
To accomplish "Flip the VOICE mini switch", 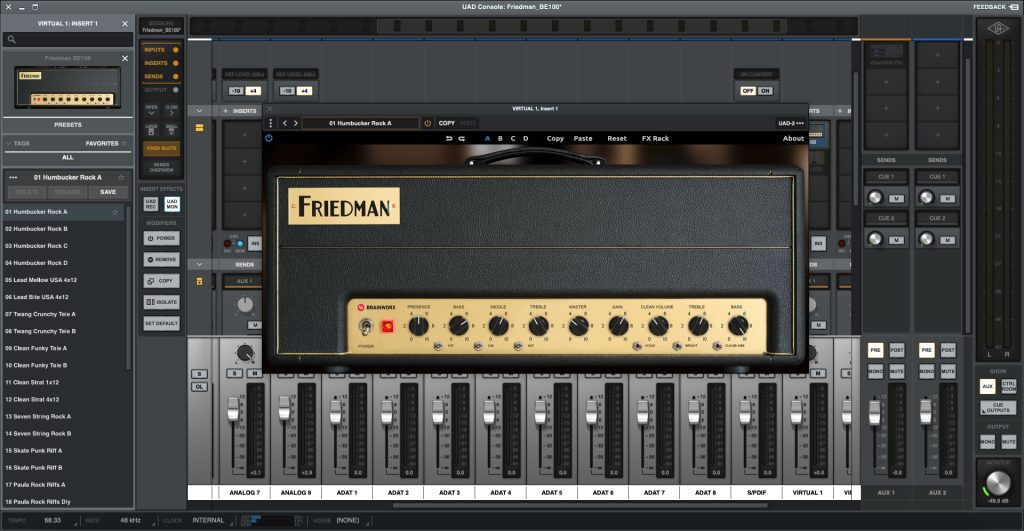I will [637, 346].
